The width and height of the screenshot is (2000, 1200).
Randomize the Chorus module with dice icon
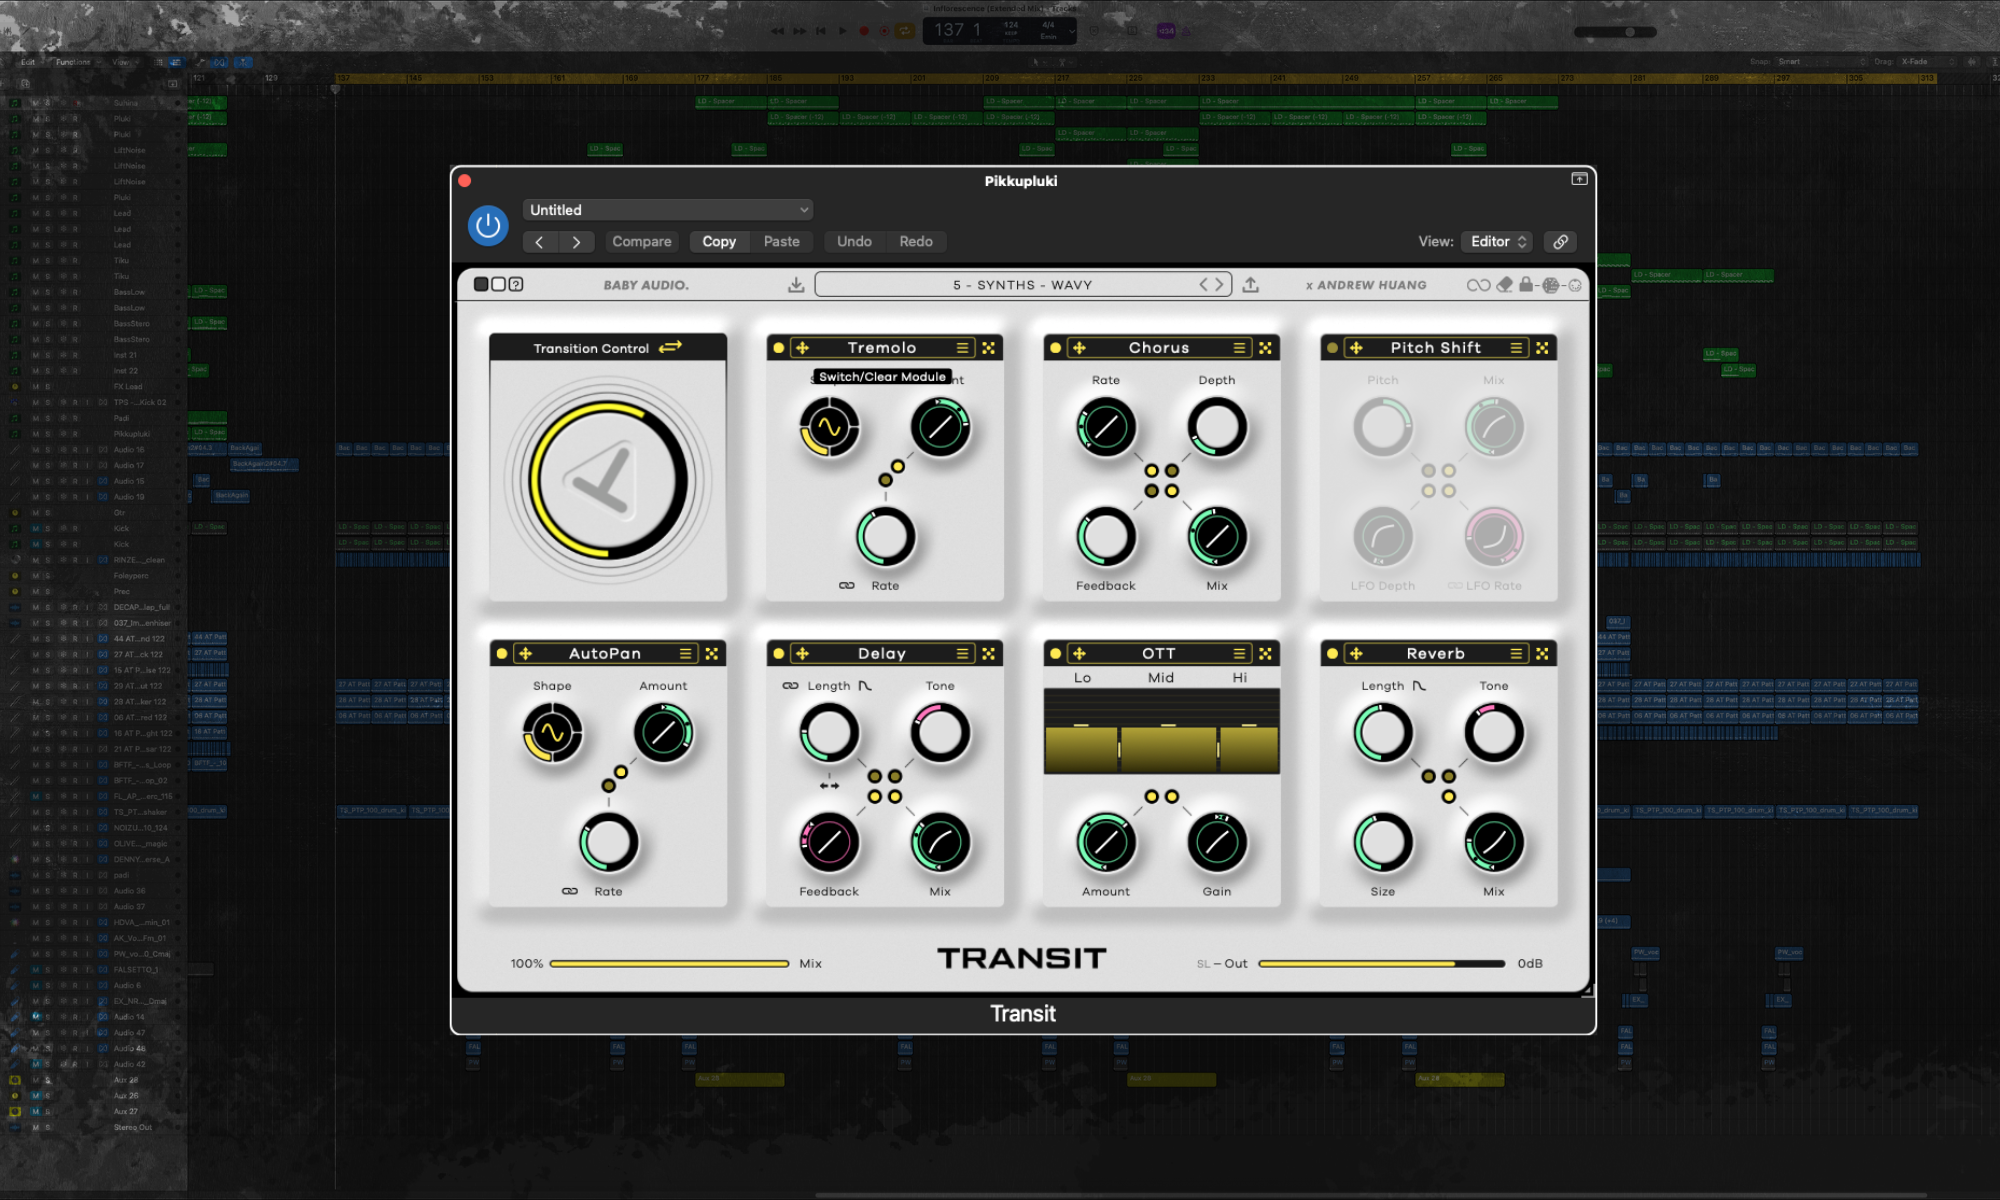point(1265,348)
